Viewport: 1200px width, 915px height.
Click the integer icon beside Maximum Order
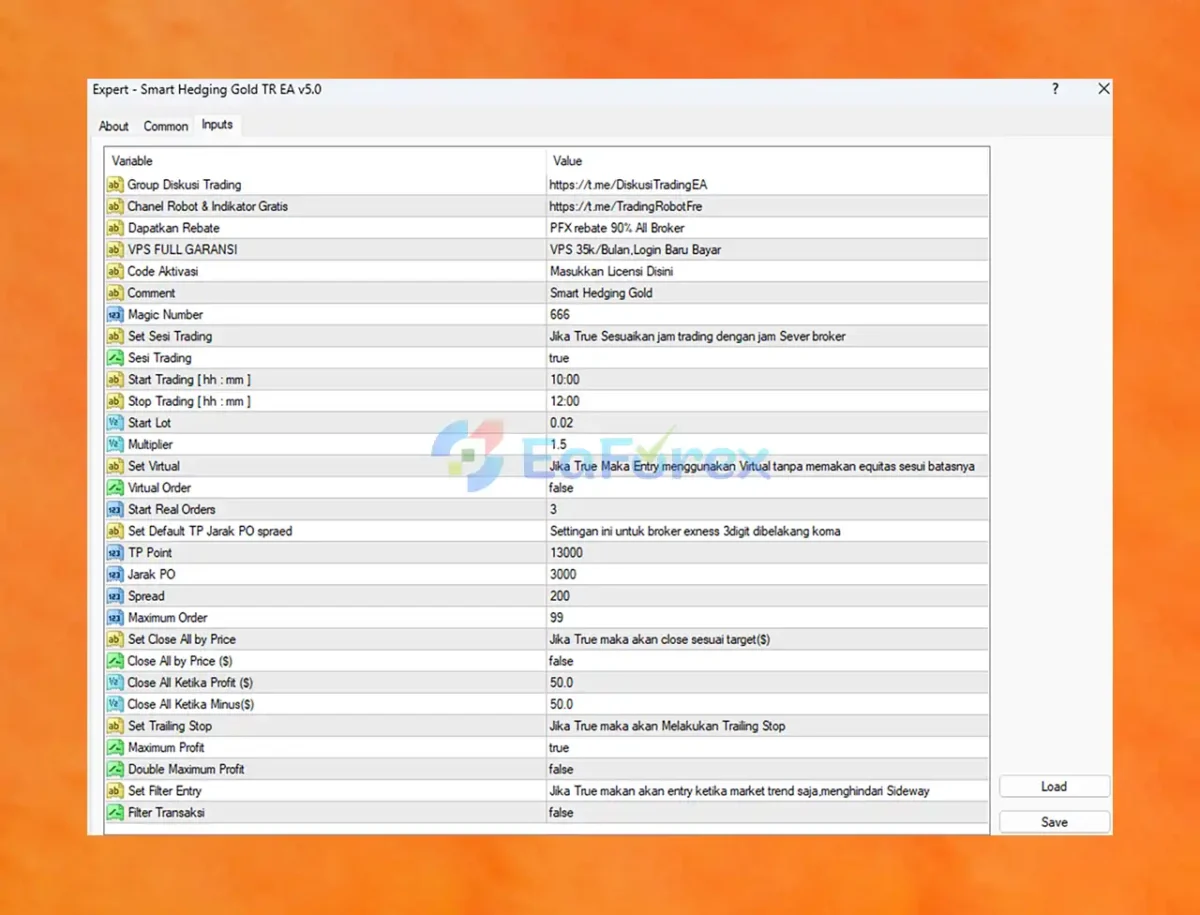114,618
